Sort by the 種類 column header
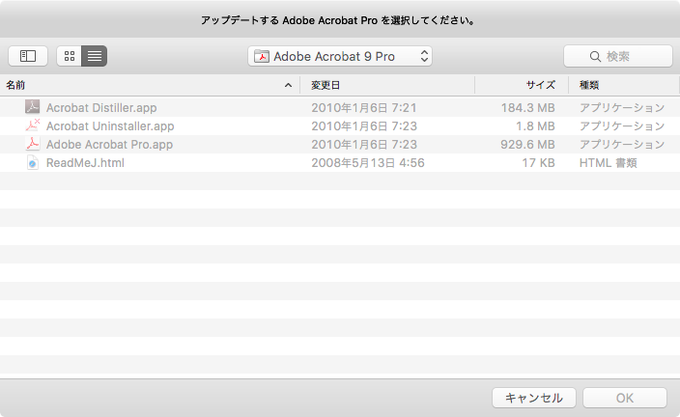680x417 pixels. (624, 85)
